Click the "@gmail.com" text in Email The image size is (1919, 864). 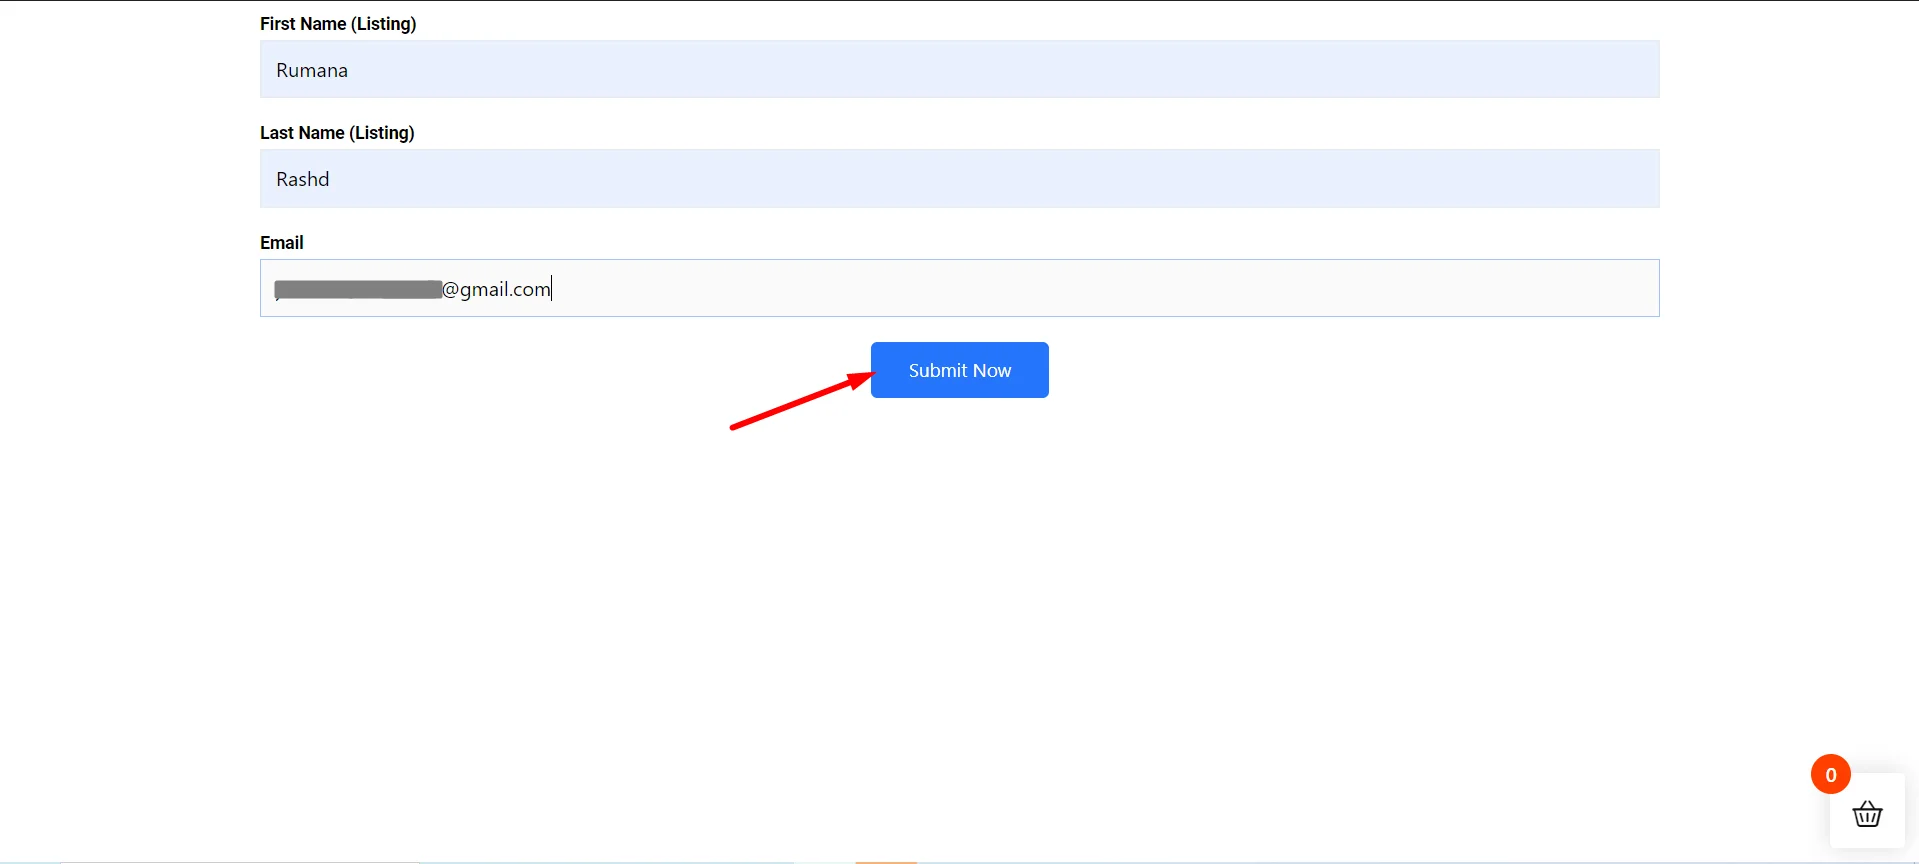496,289
